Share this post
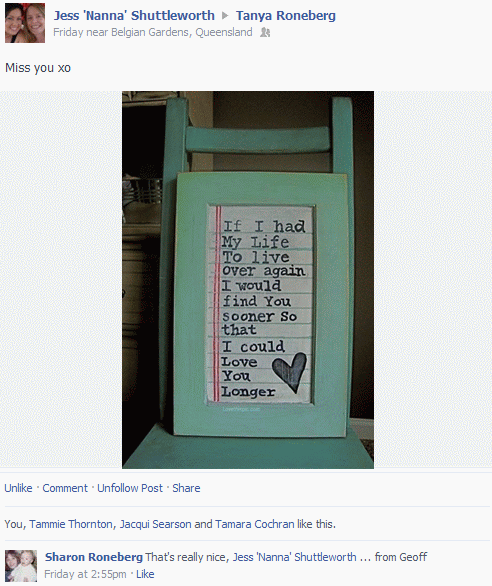Image resolution: width=492 pixels, height=586 pixels. pos(186,488)
